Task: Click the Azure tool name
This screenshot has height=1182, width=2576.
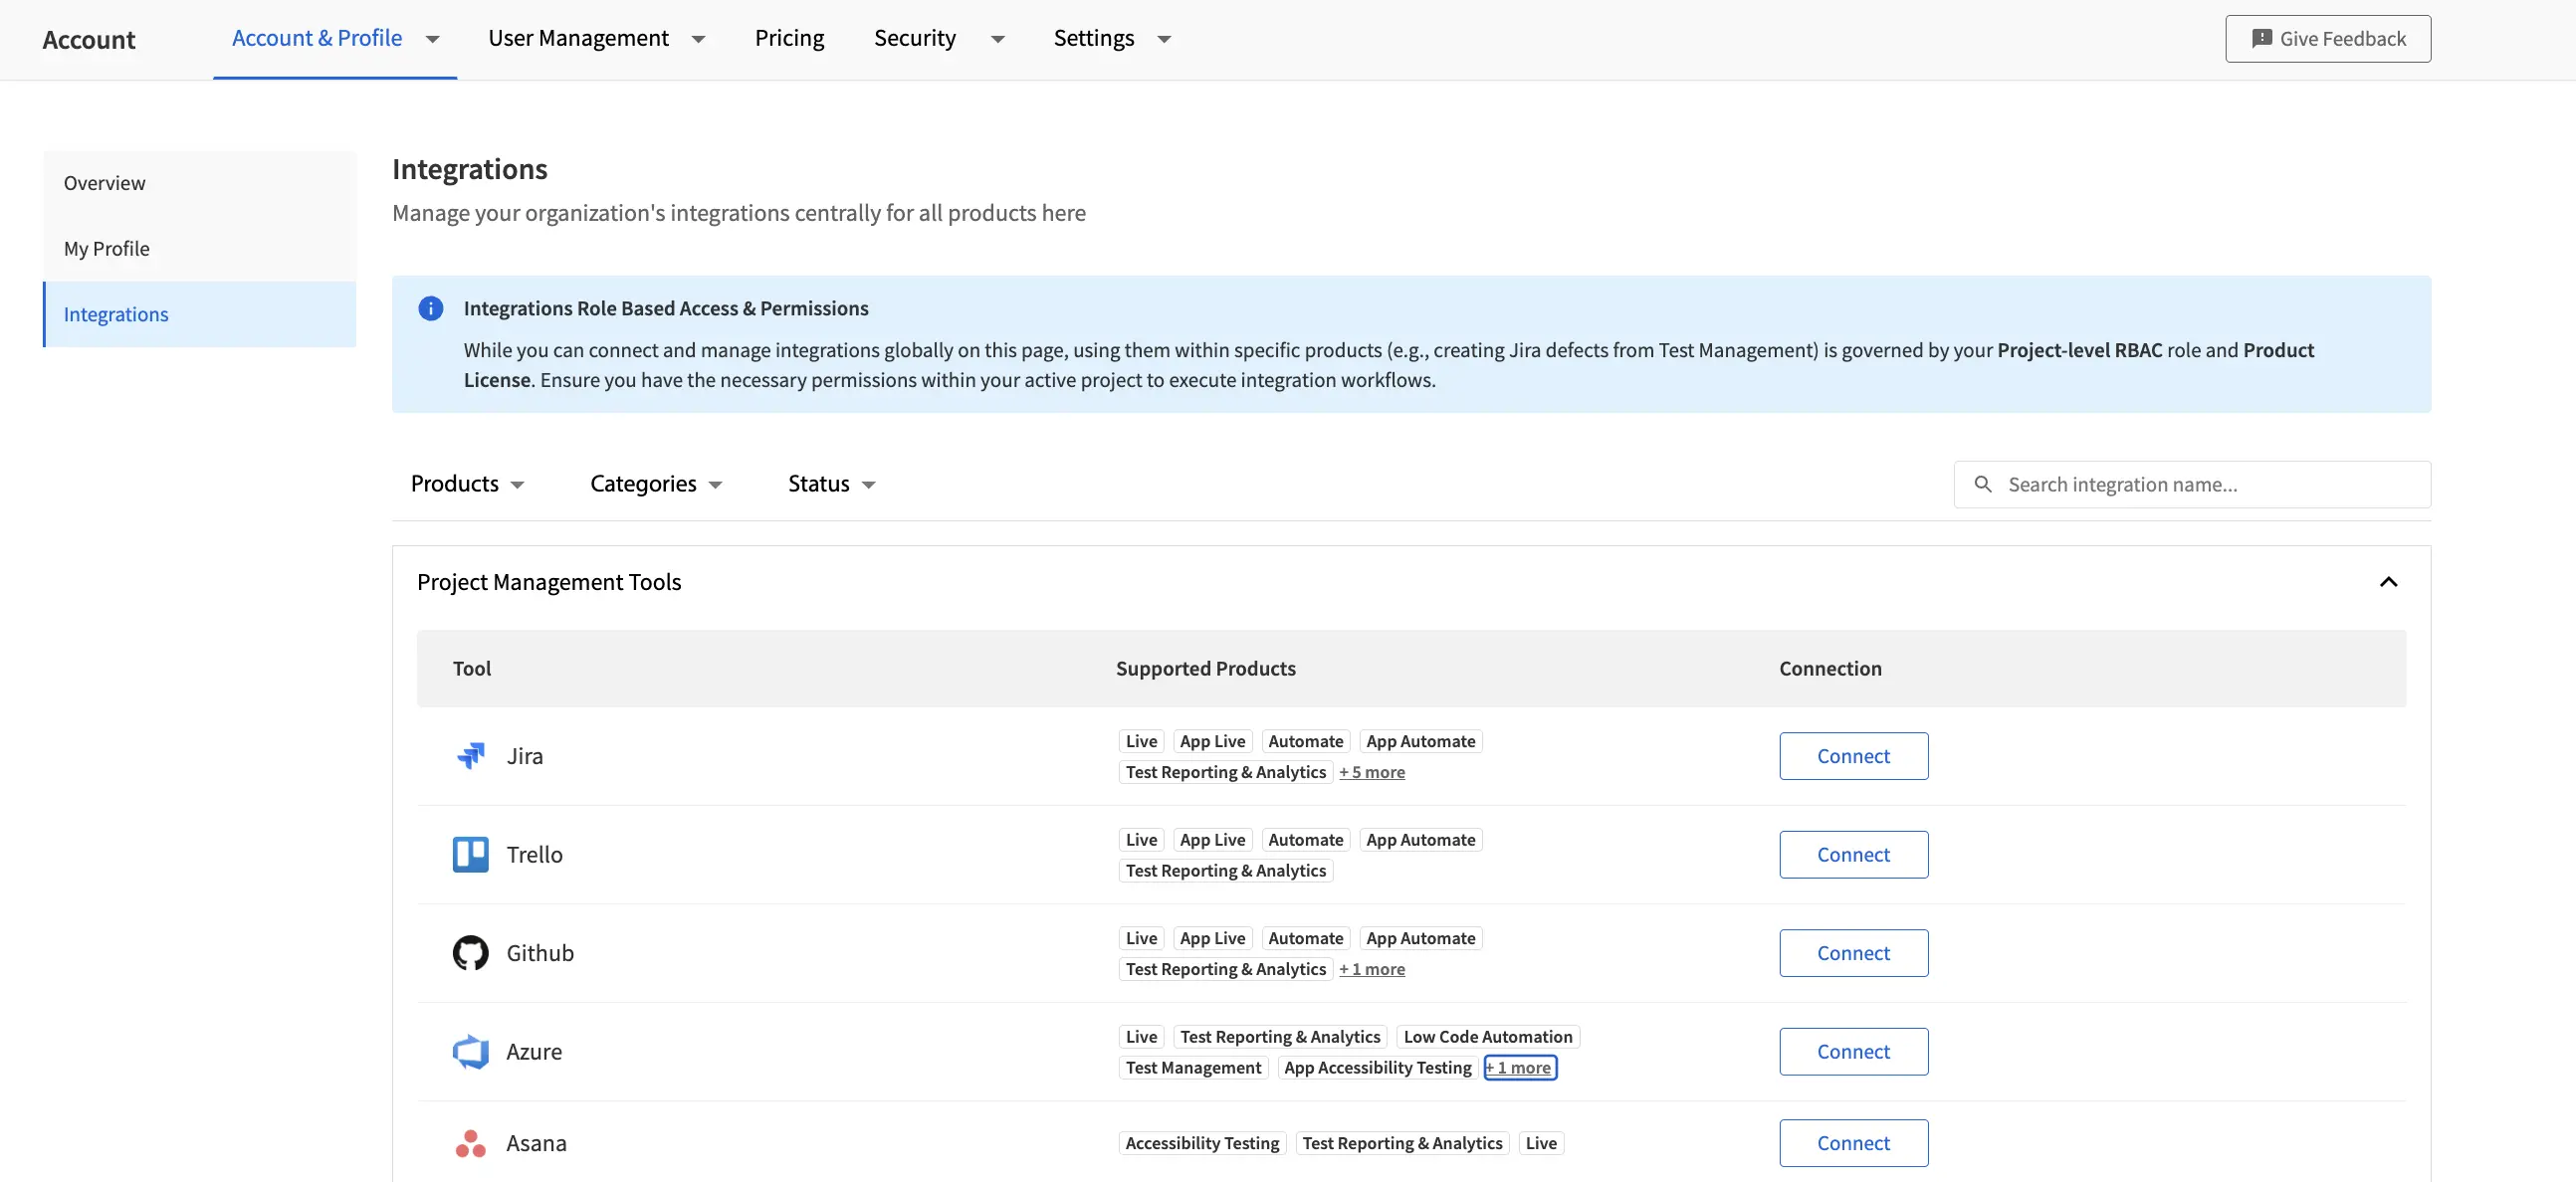Action: tap(534, 1051)
